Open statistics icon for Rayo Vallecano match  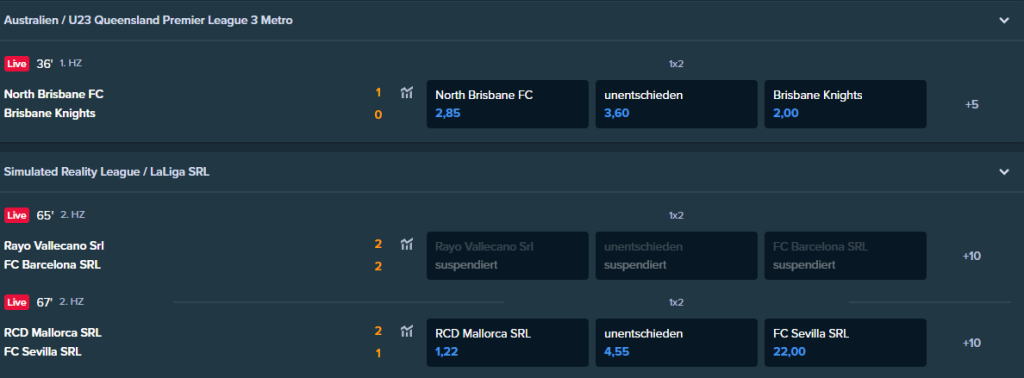pyautogui.click(x=407, y=244)
